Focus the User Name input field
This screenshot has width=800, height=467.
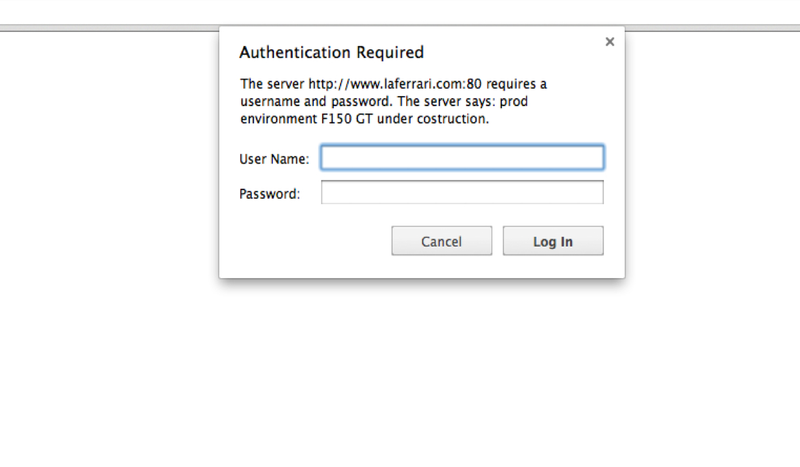(x=462, y=157)
